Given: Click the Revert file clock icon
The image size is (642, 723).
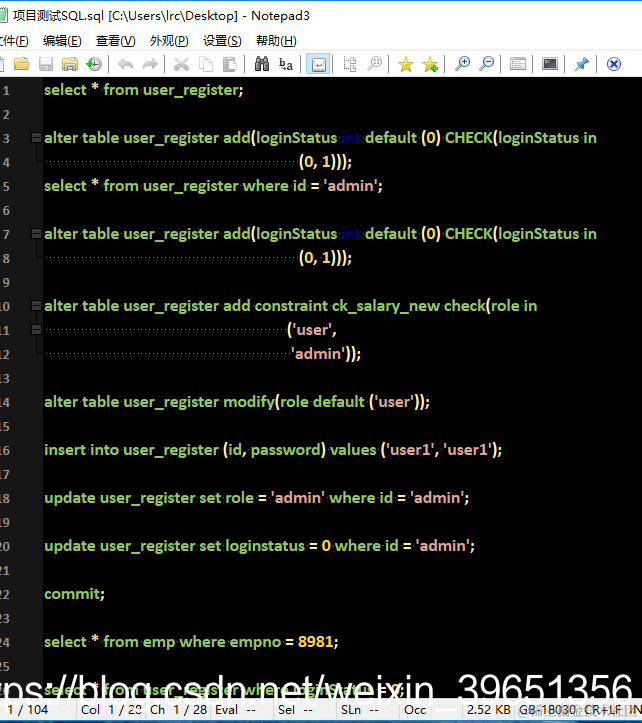Looking at the screenshot, I should click(94, 64).
